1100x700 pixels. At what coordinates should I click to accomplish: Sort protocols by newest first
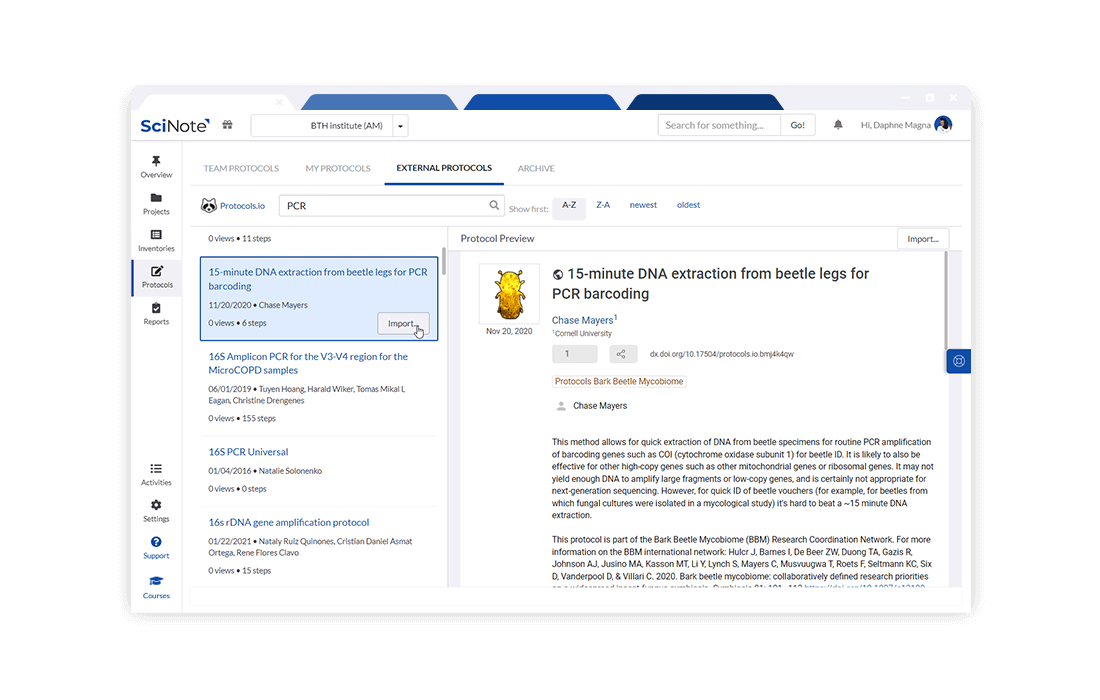tap(643, 205)
